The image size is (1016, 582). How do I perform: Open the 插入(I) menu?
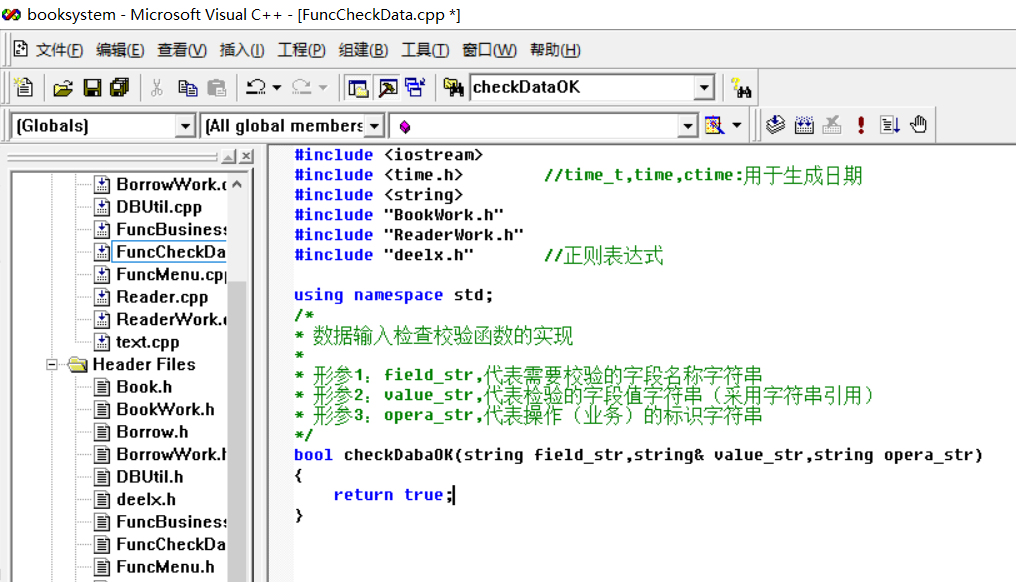(242, 50)
